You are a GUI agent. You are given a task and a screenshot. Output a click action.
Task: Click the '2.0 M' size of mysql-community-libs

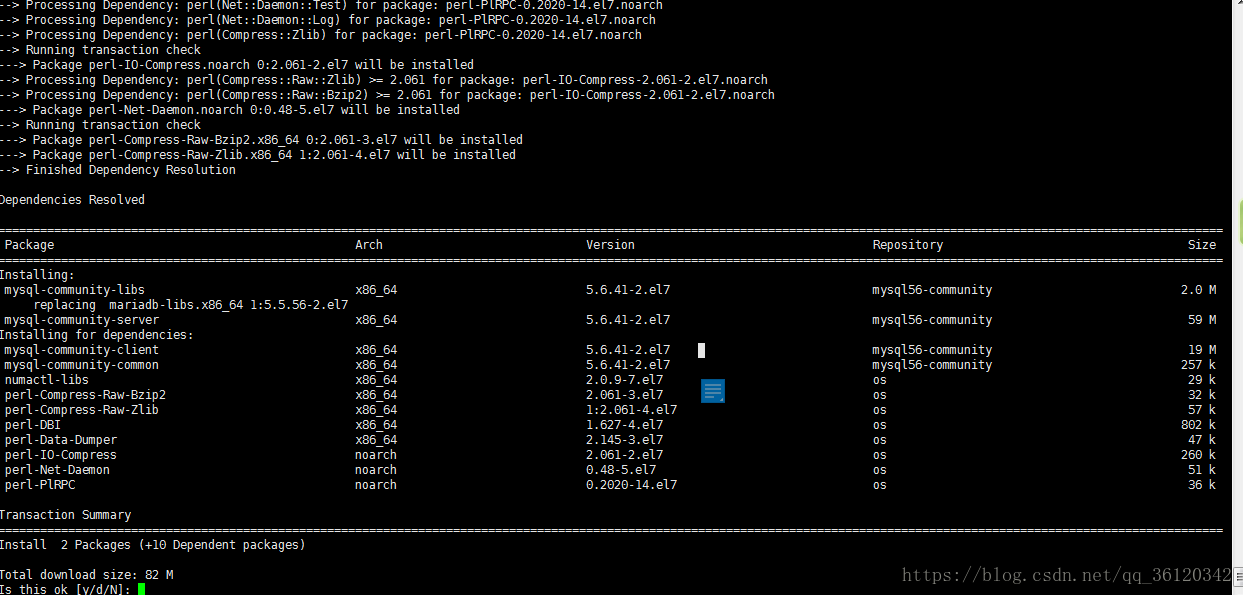click(x=1198, y=290)
